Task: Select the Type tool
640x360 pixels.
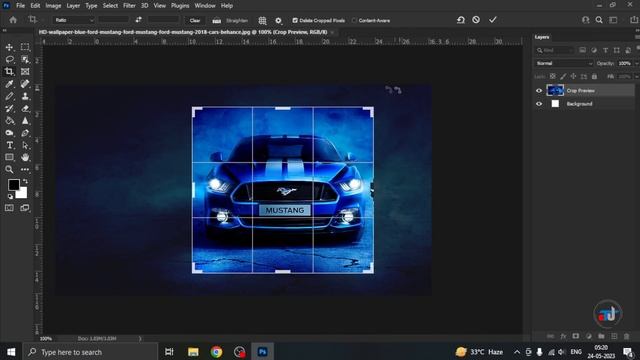Action: click(9, 145)
